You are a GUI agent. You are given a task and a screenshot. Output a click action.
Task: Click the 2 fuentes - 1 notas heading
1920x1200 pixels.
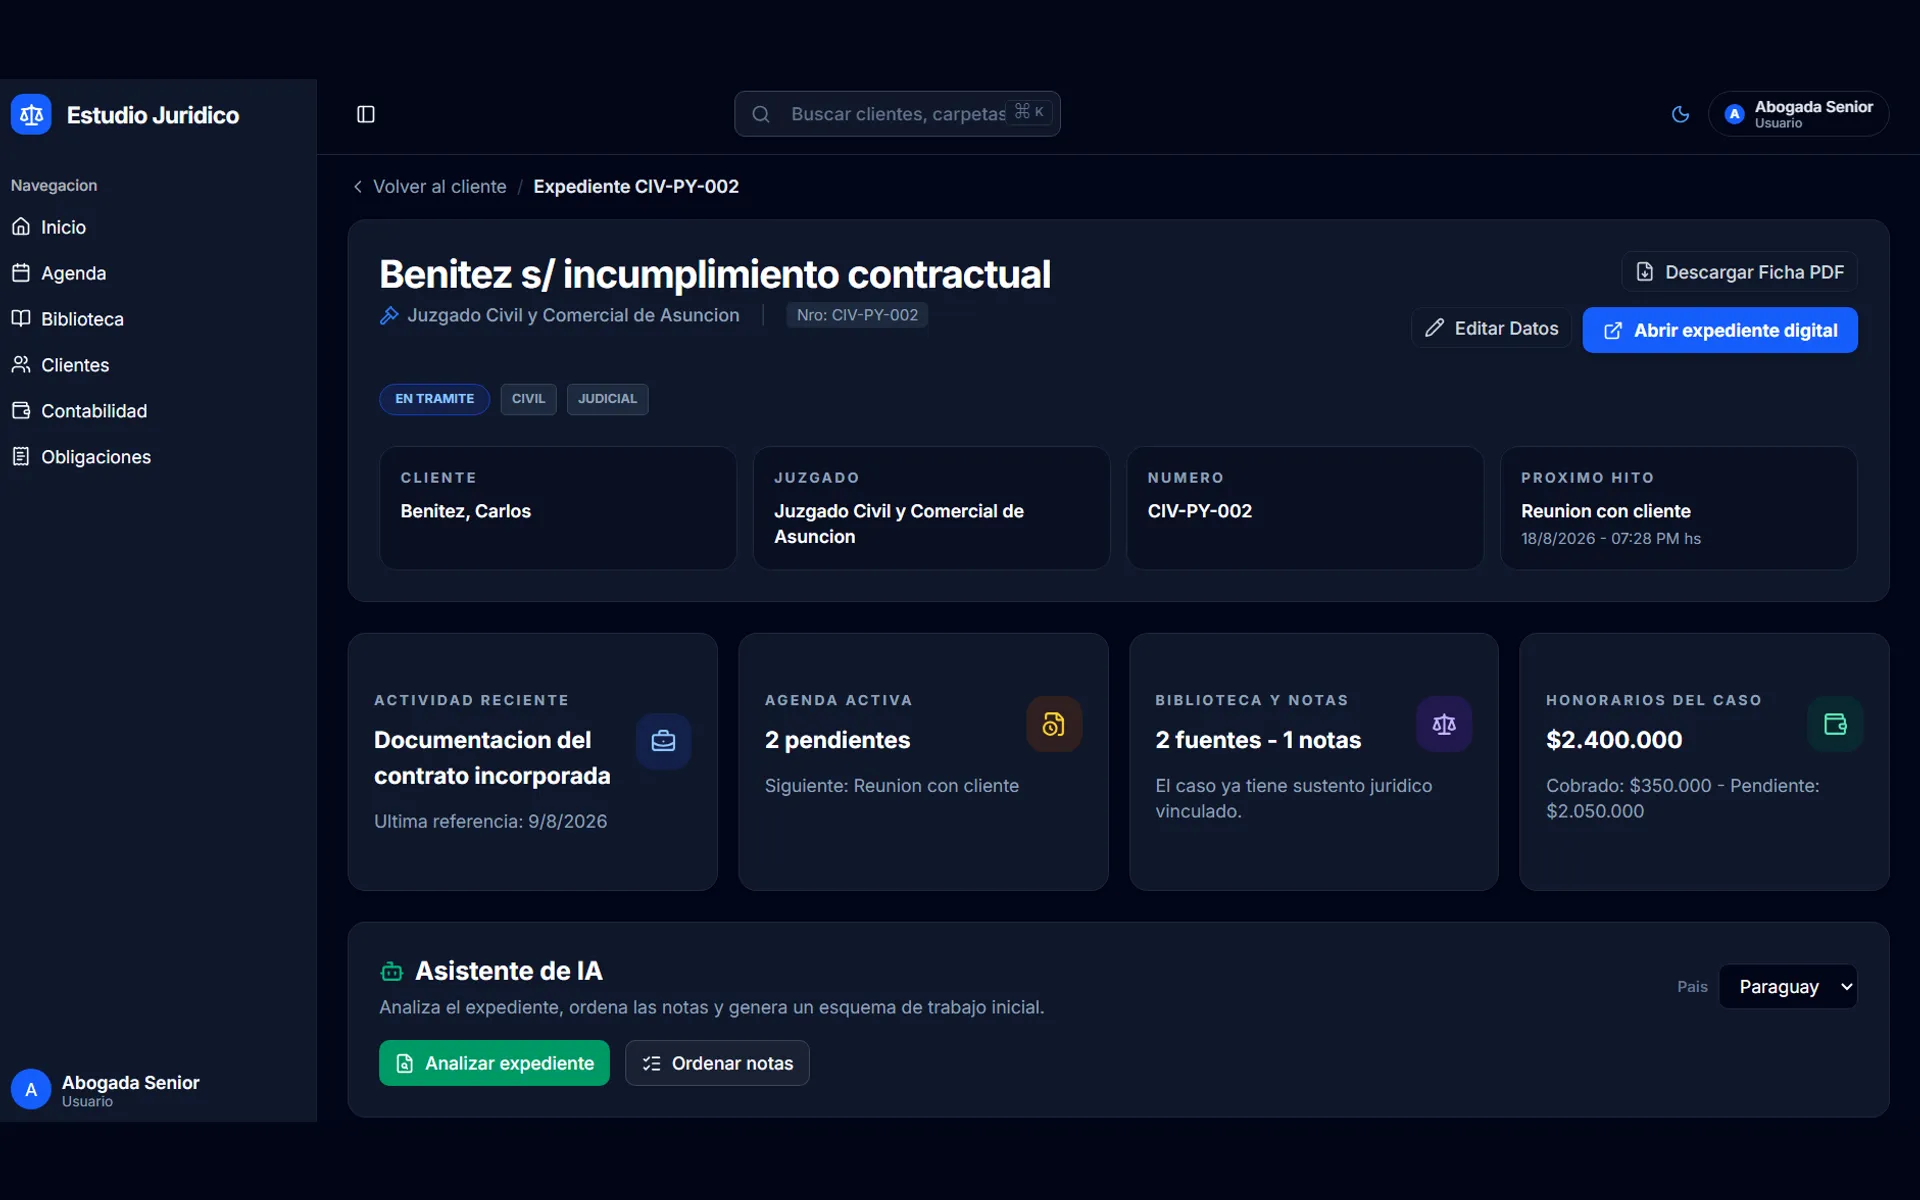[1258, 740]
